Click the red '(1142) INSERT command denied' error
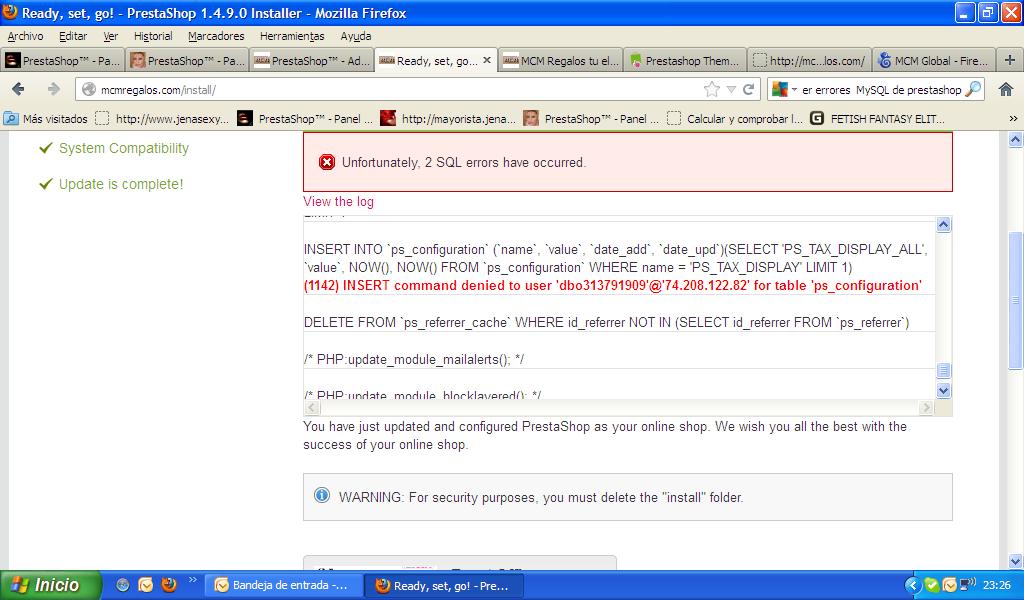Viewport: 1024px width, 600px height. pyautogui.click(x=613, y=285)
